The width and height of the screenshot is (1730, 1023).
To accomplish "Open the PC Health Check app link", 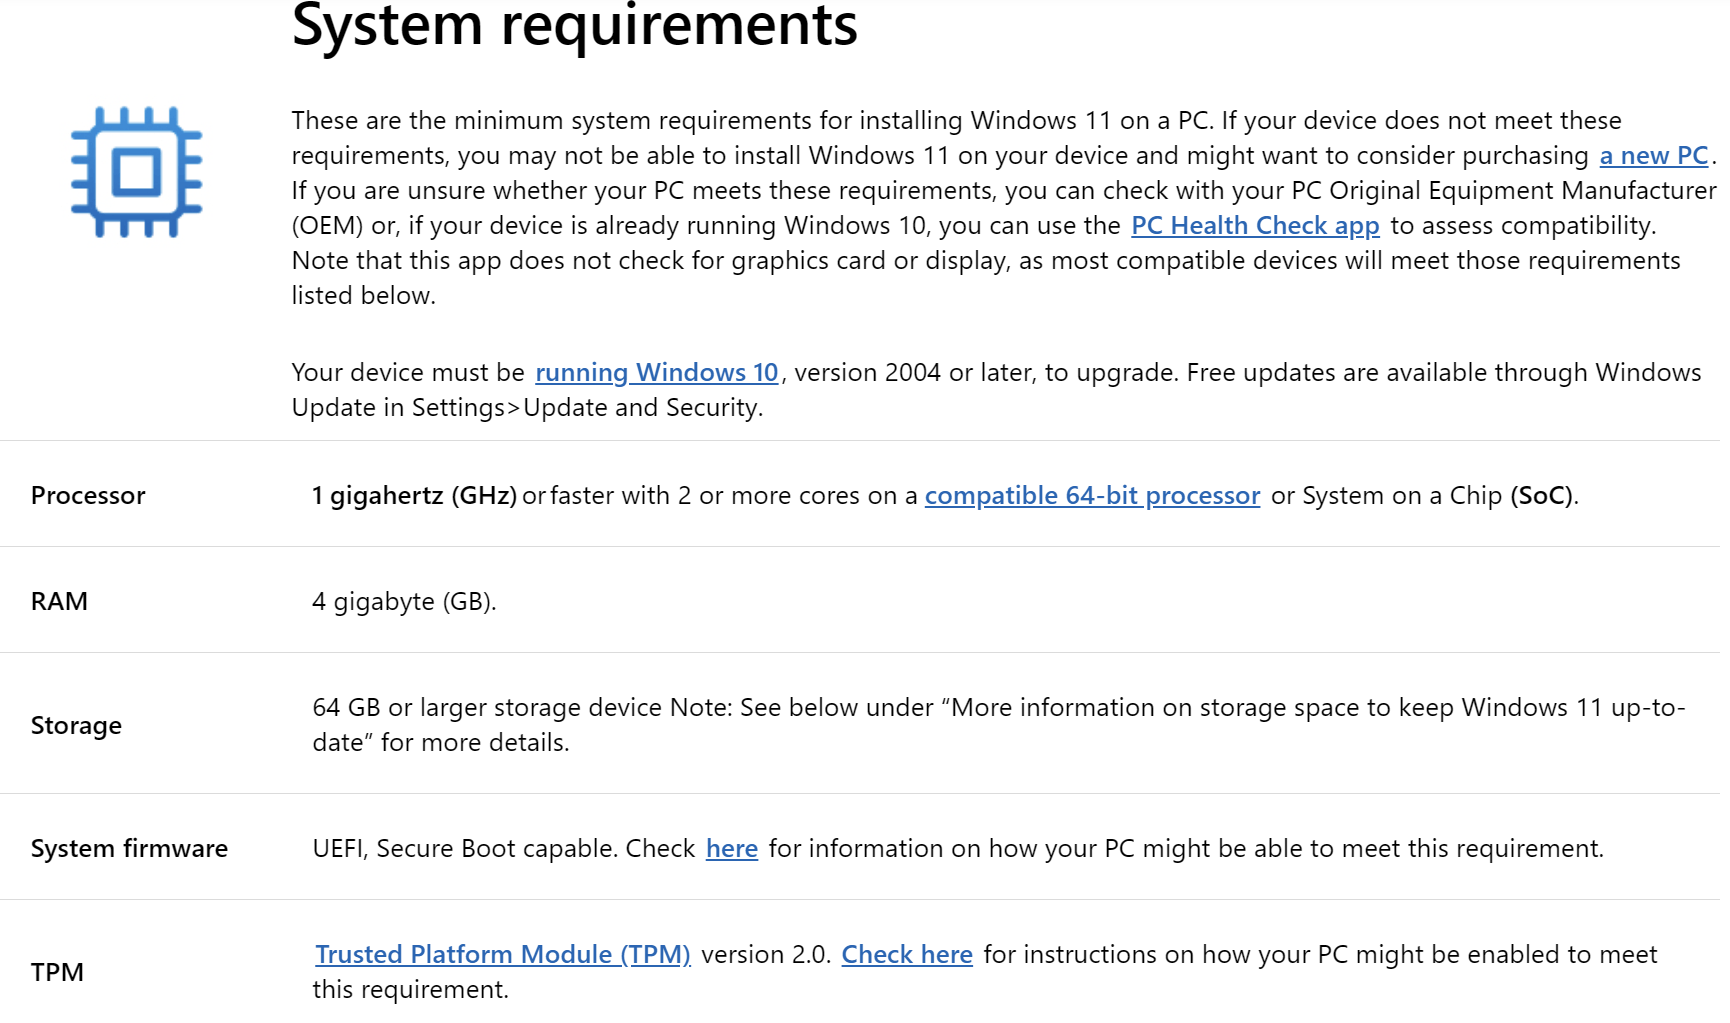I will click(x=1255, y=226).
